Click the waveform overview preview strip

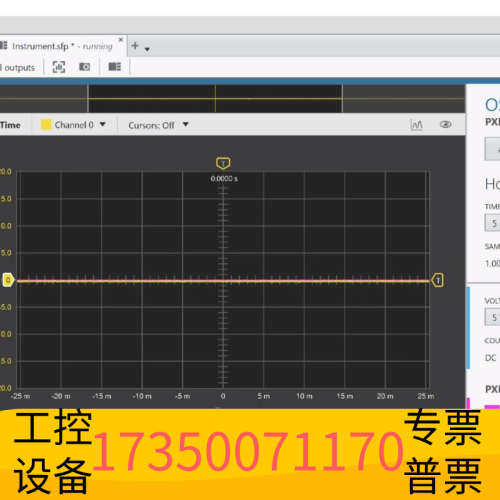coord(232,99)
